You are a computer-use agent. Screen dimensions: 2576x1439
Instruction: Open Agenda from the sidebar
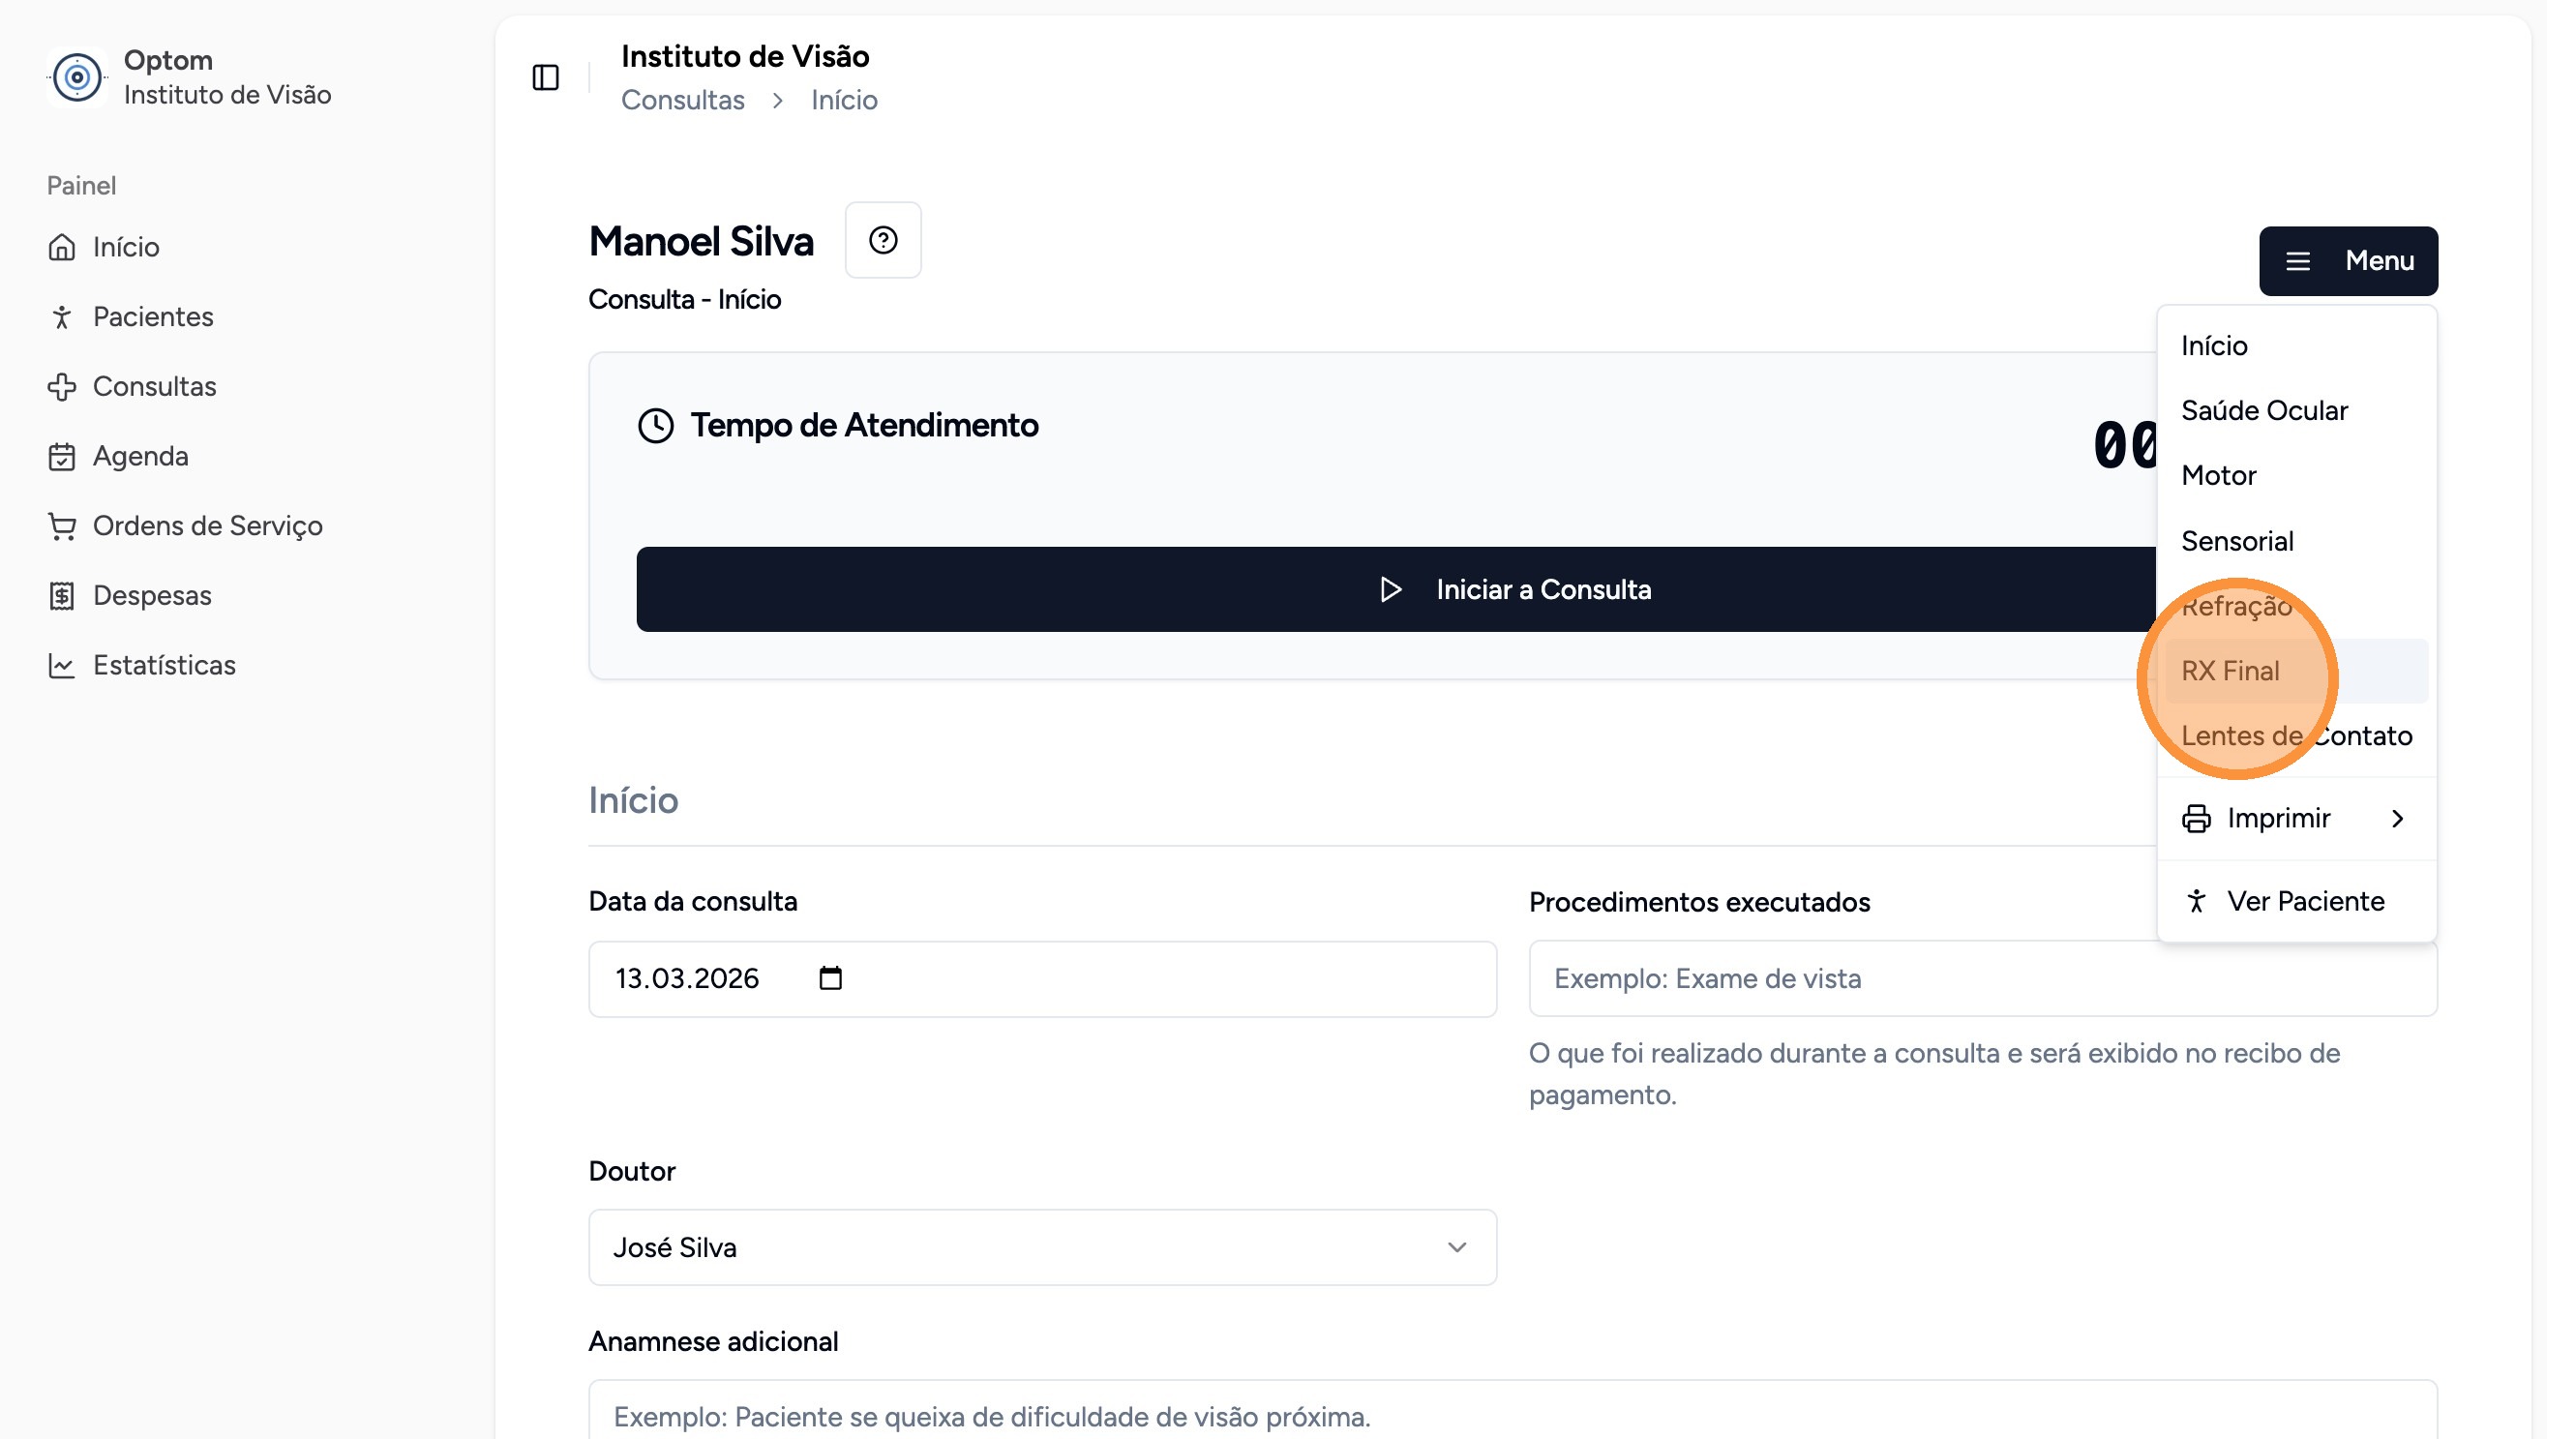(140, 456)
